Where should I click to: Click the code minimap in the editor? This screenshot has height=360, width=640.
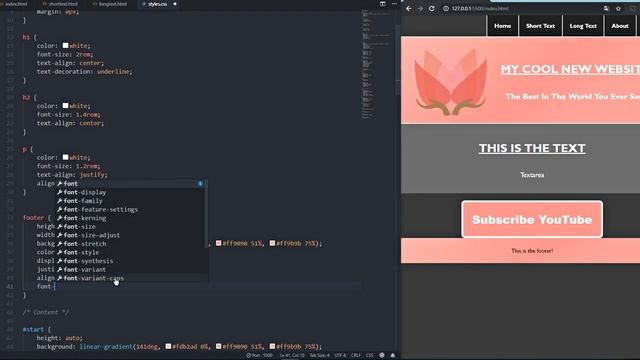(x=376, y=65)
